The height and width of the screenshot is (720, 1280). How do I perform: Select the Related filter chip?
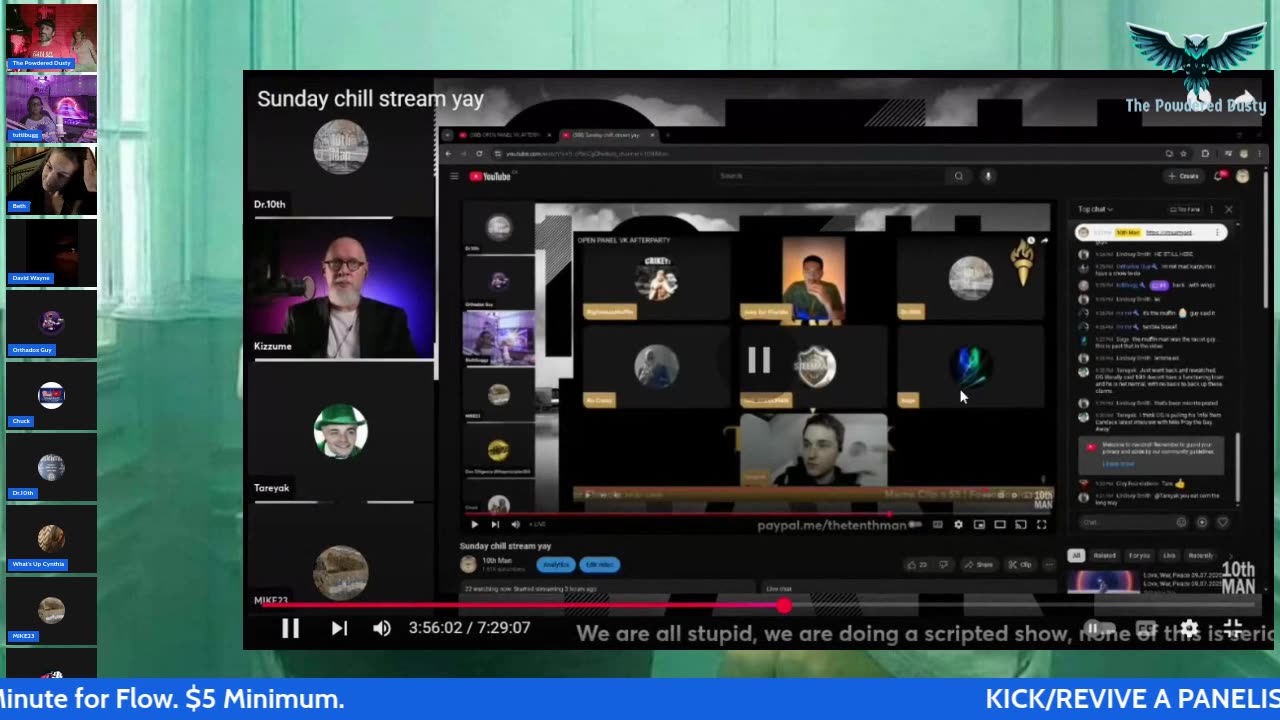(1104, 555)
